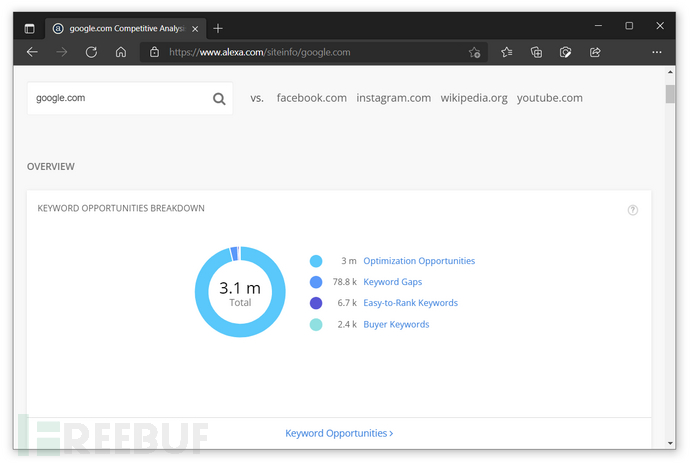Open Keyword Gaps link
690x463 pixels.
[393, 282]
